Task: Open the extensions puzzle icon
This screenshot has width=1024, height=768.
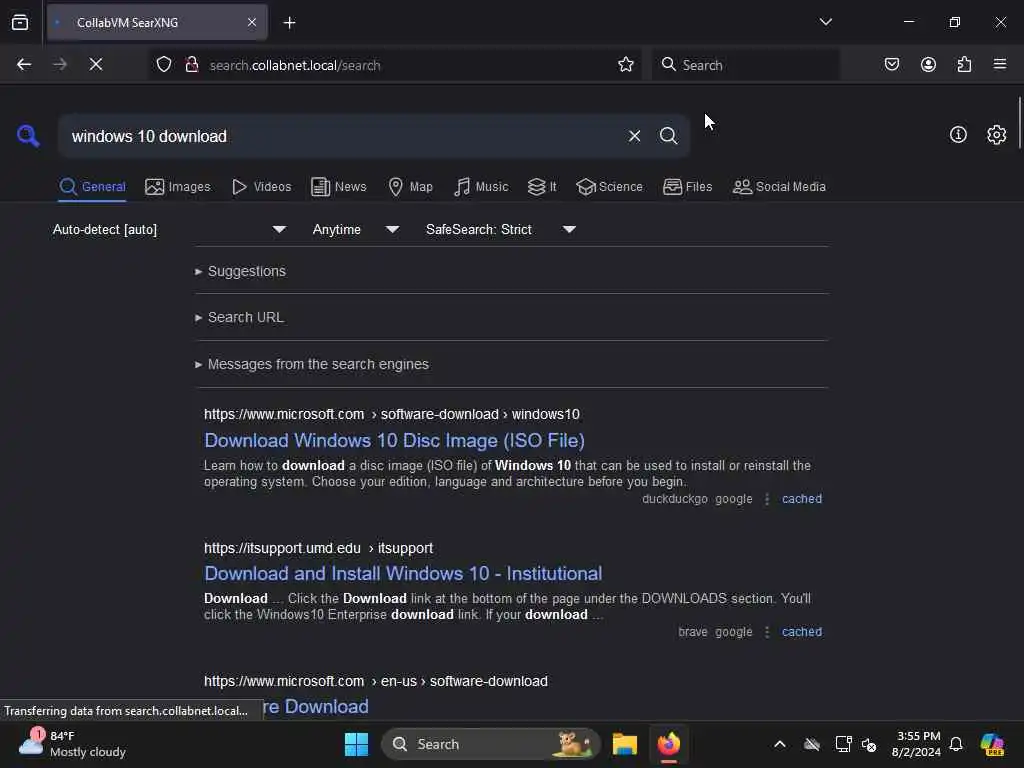Action: click(x=964, y=64)
